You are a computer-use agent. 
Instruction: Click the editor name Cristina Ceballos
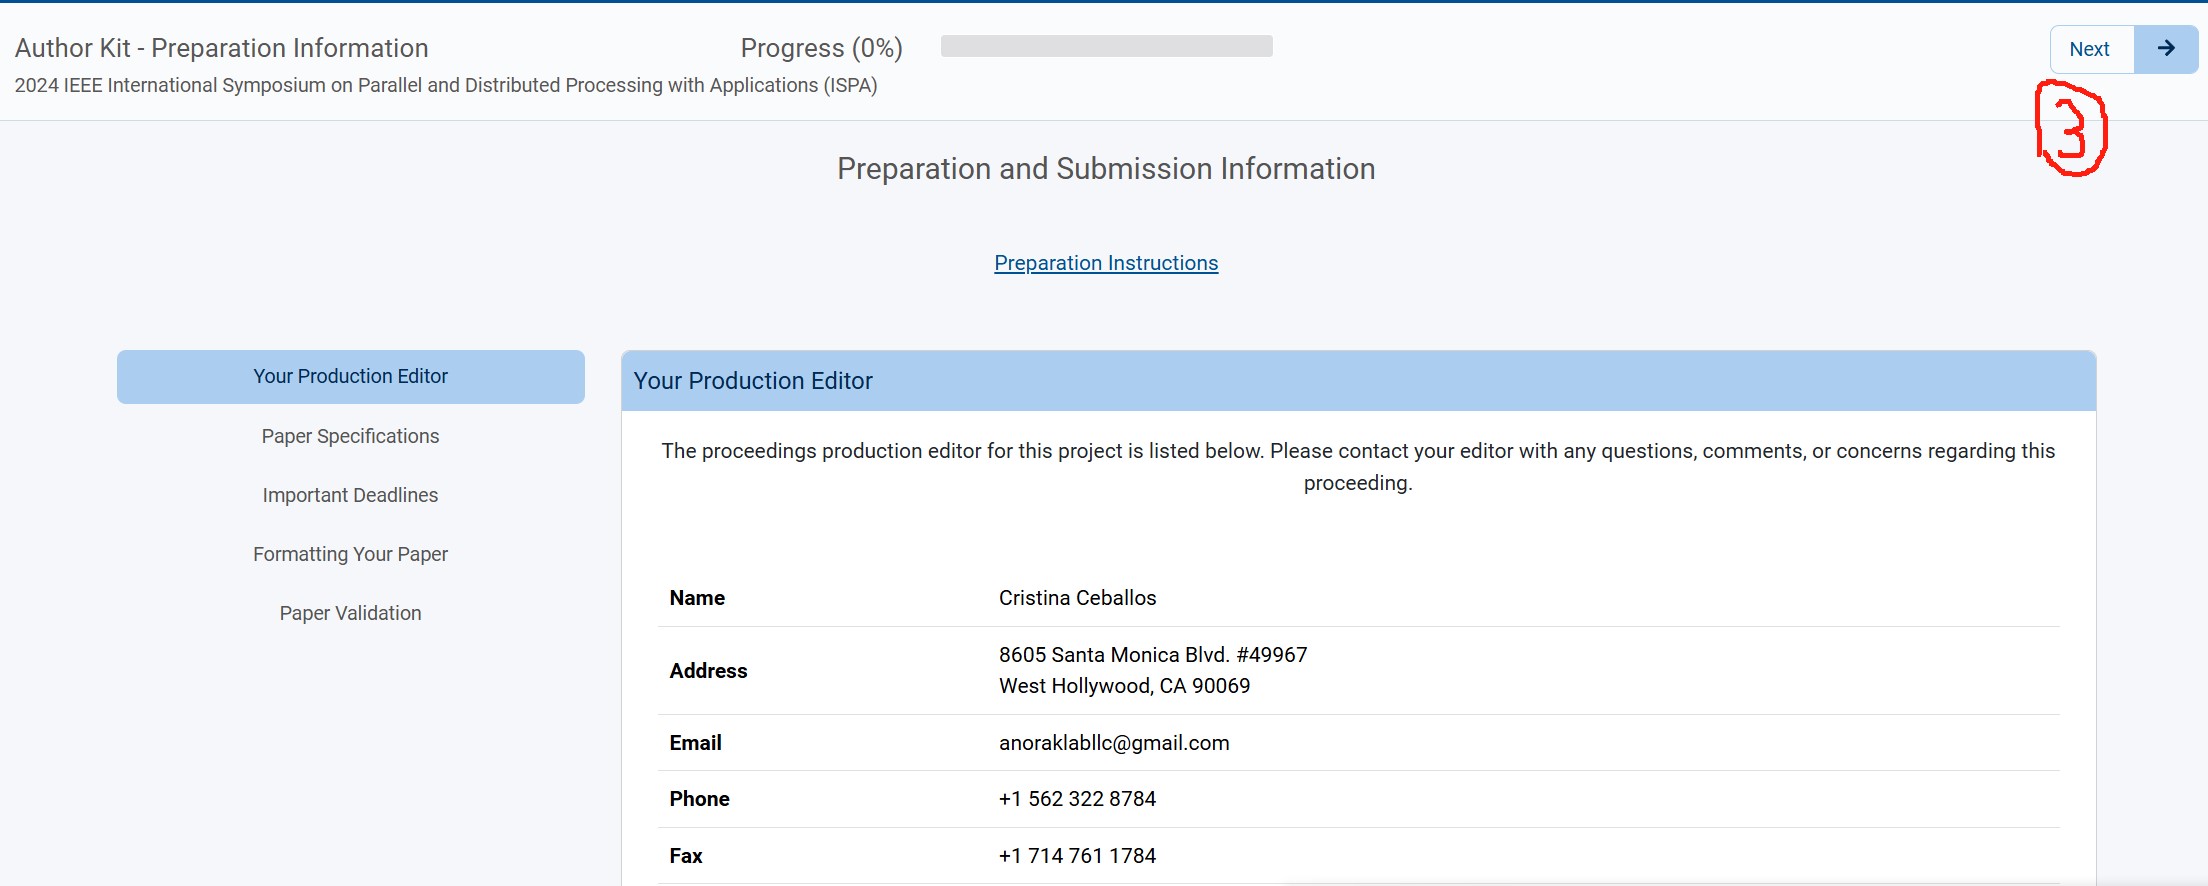(x=1077, y=598)
